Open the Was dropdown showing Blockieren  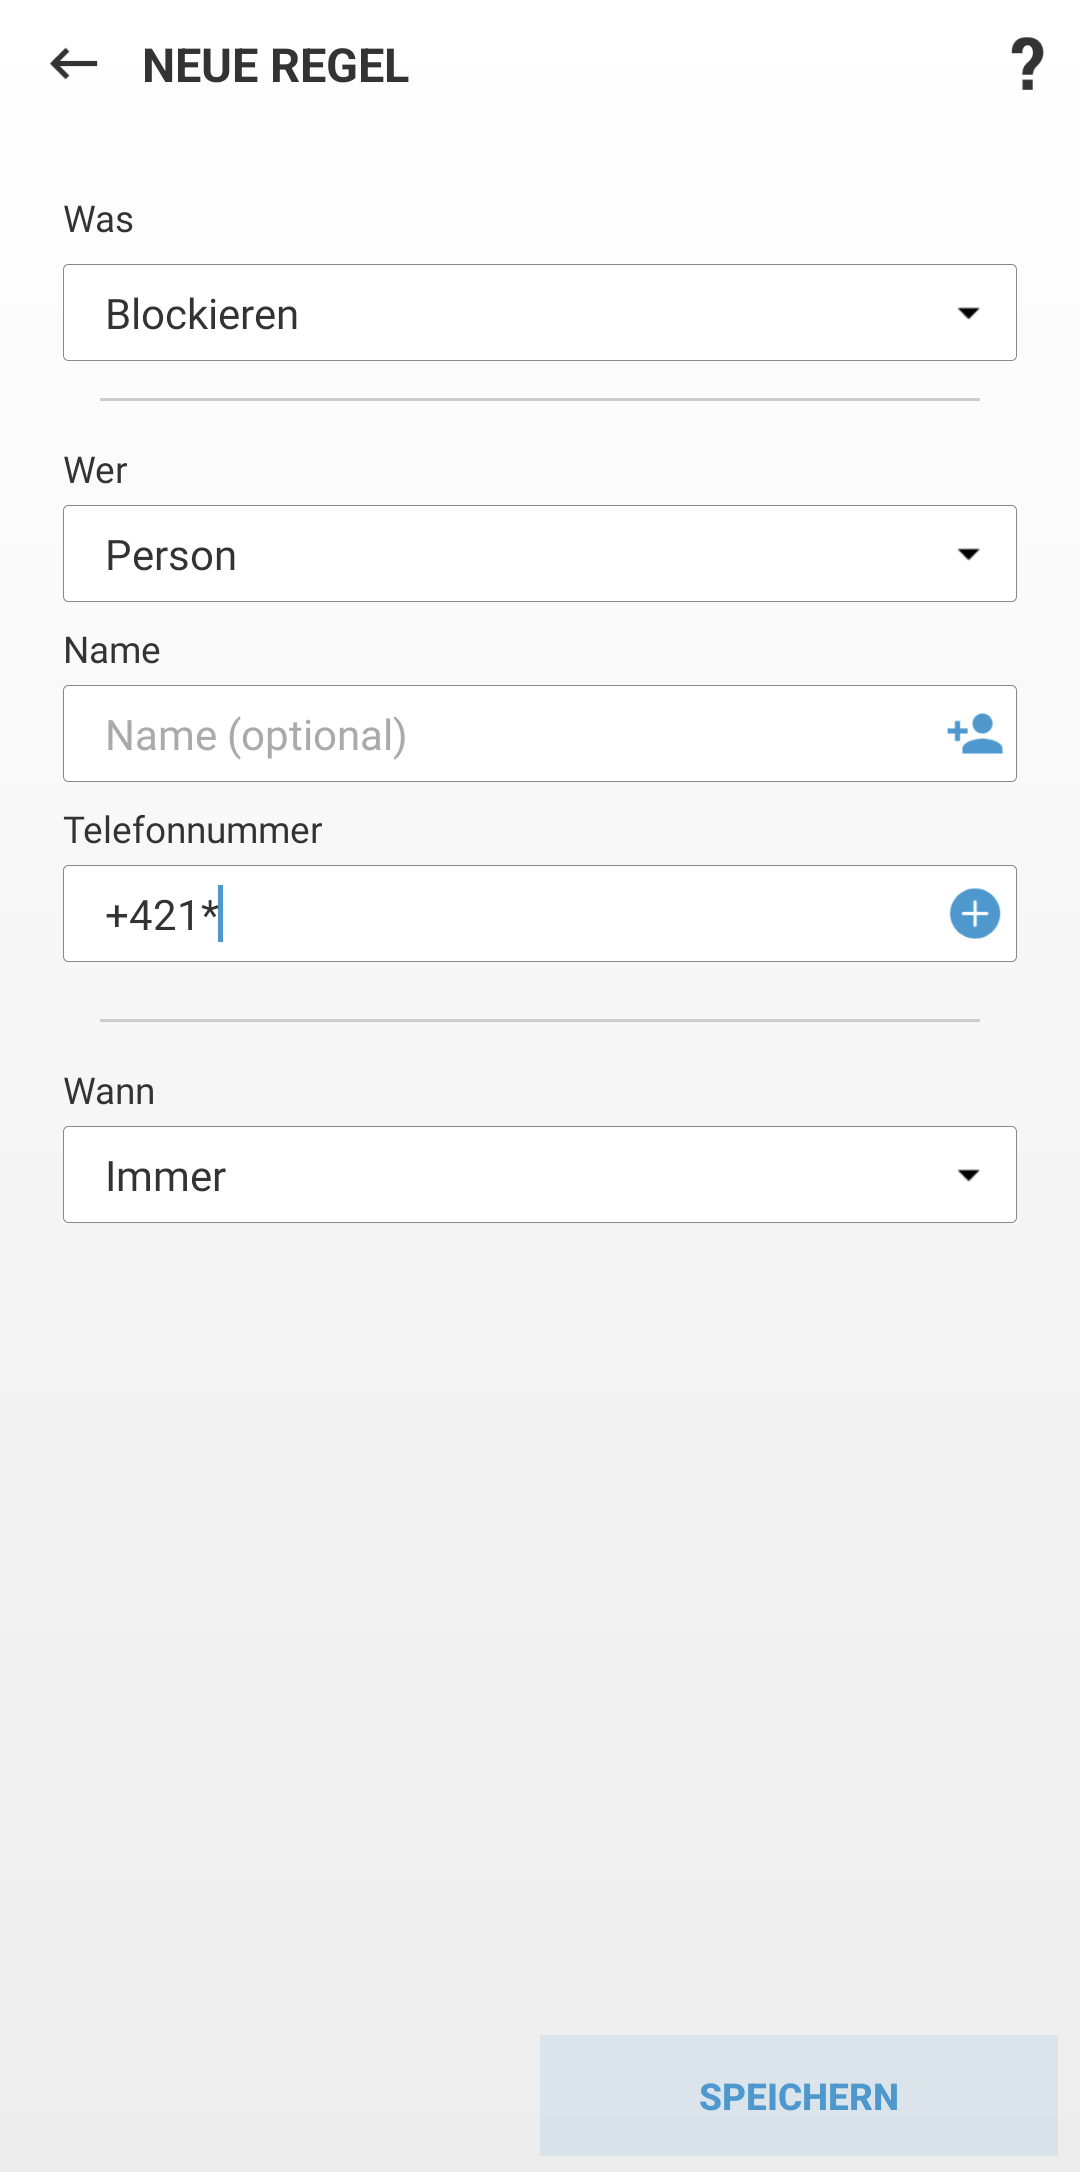coord(500,313)
